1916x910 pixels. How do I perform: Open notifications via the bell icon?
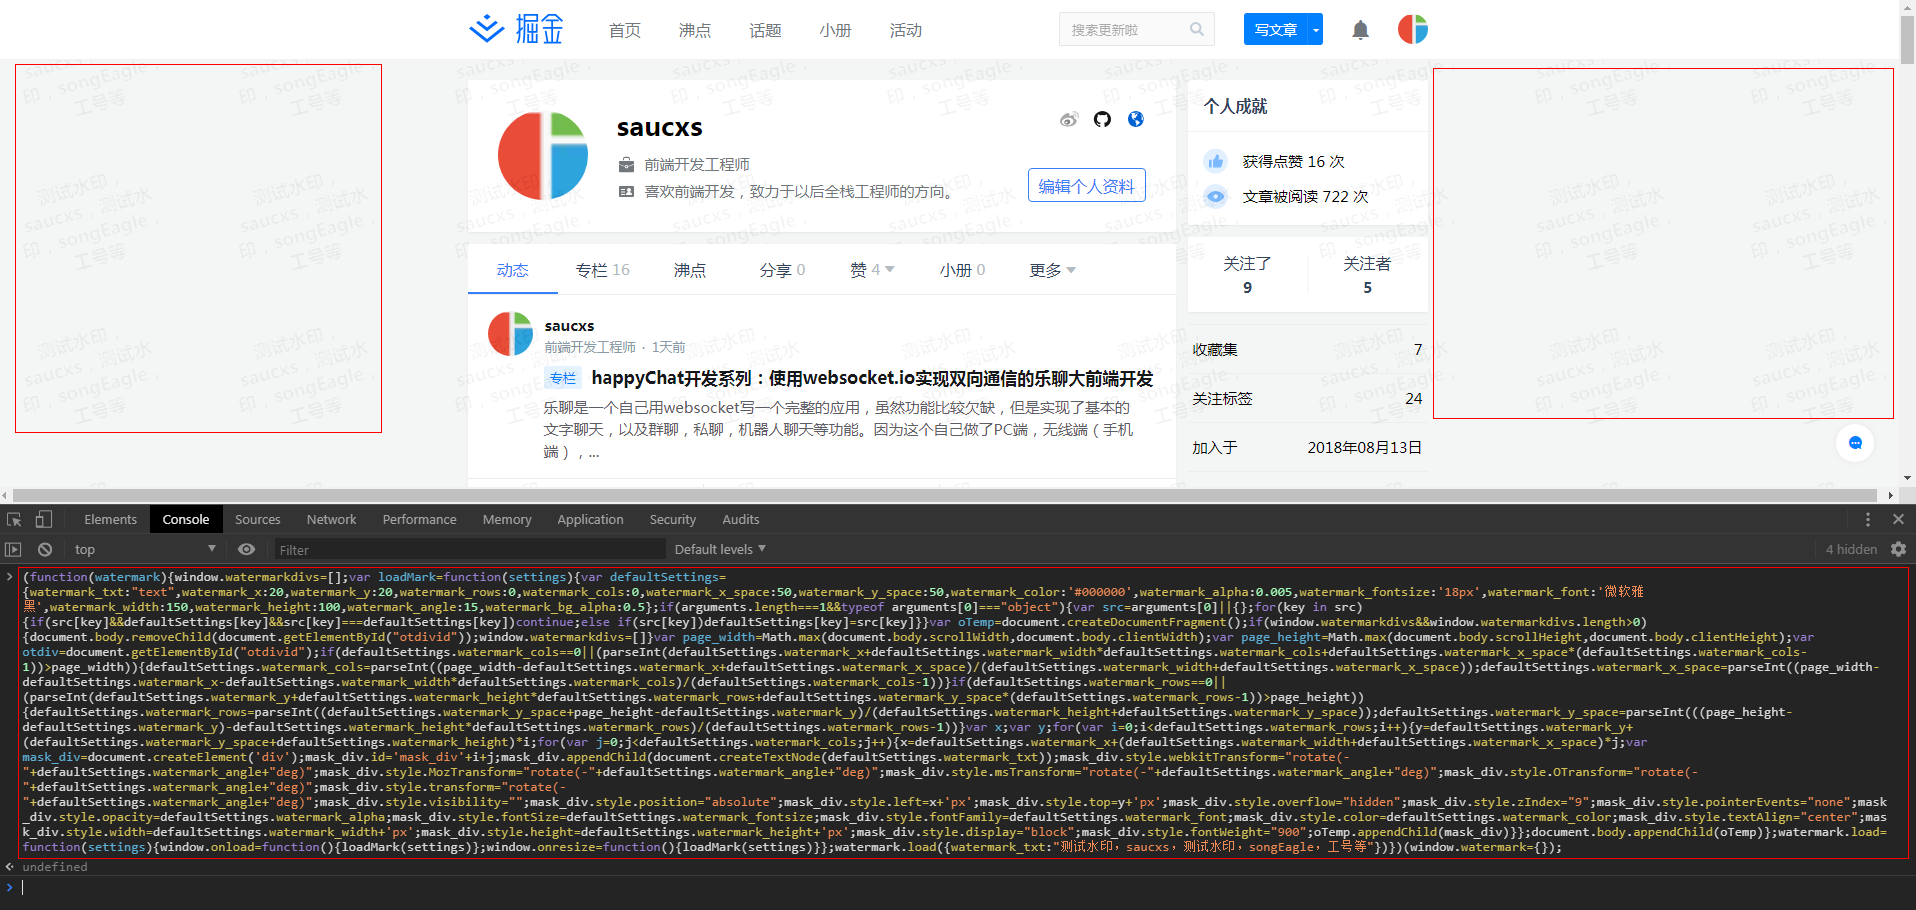coord(1360,30)
